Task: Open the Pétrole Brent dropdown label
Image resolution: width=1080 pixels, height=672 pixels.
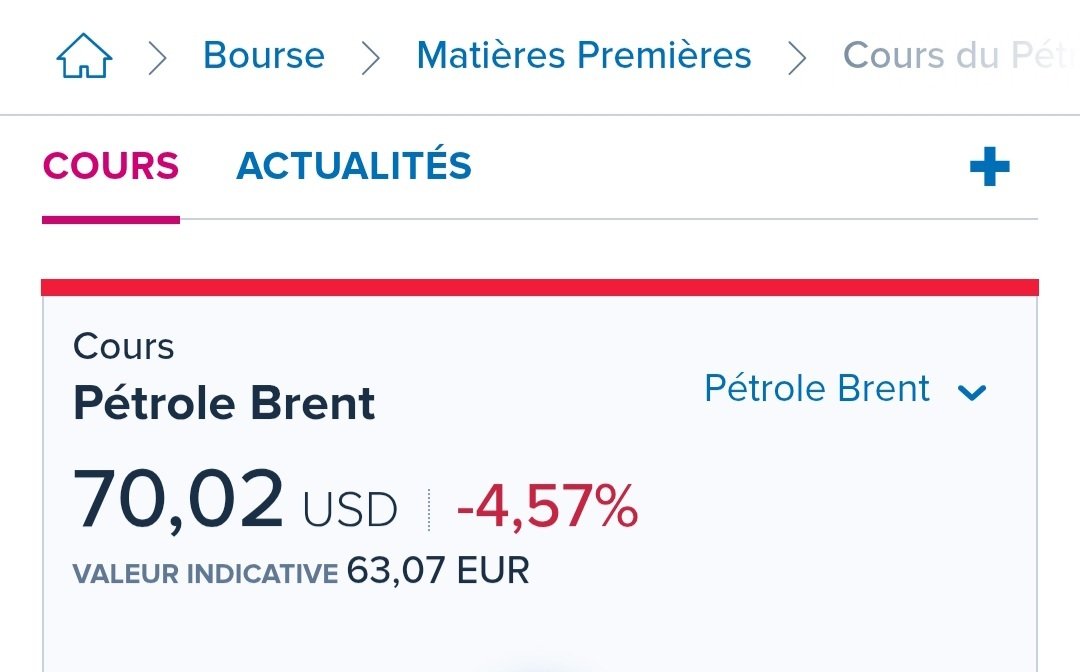Action: click(817, 388)
